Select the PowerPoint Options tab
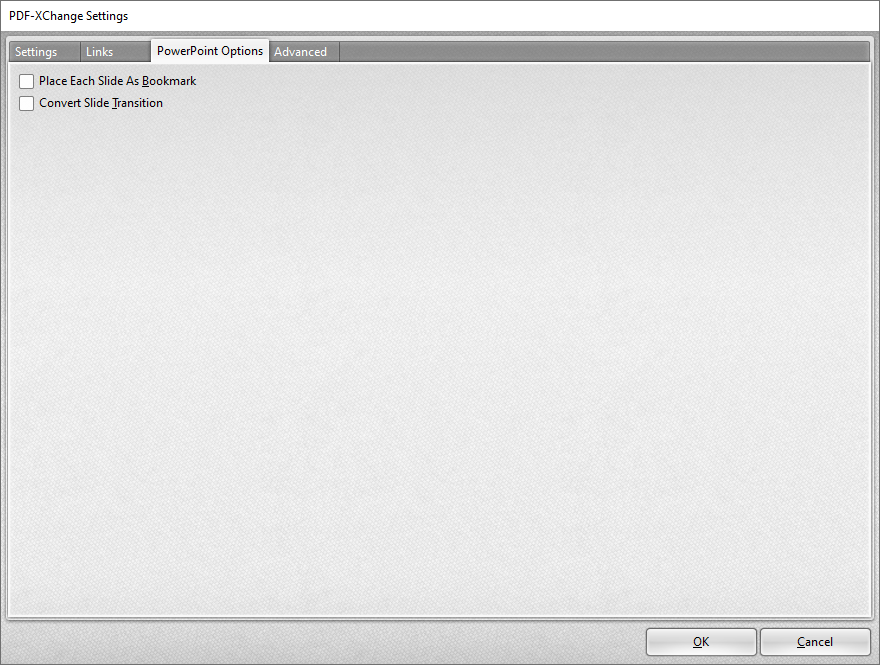This screenshot has width=880, height=665. [209, 51]
